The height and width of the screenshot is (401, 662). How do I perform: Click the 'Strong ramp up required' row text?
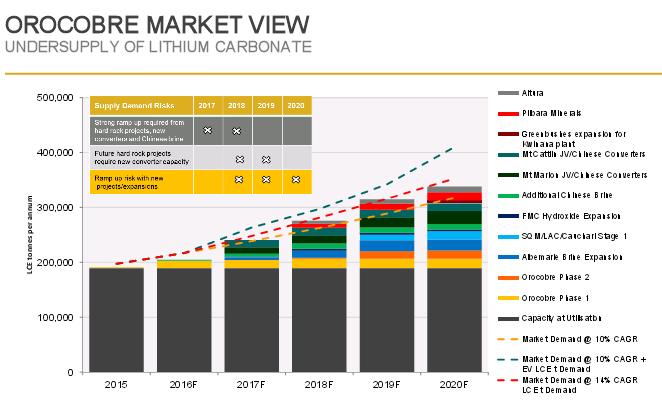pos(139,130)
